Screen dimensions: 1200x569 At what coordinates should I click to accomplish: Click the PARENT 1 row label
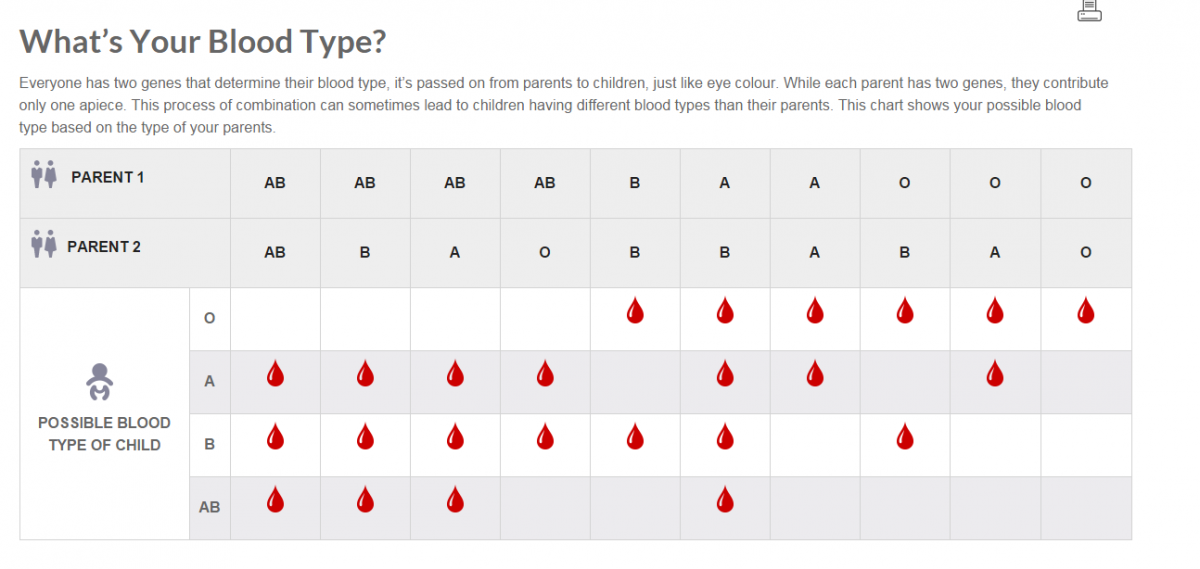point(108,177)
